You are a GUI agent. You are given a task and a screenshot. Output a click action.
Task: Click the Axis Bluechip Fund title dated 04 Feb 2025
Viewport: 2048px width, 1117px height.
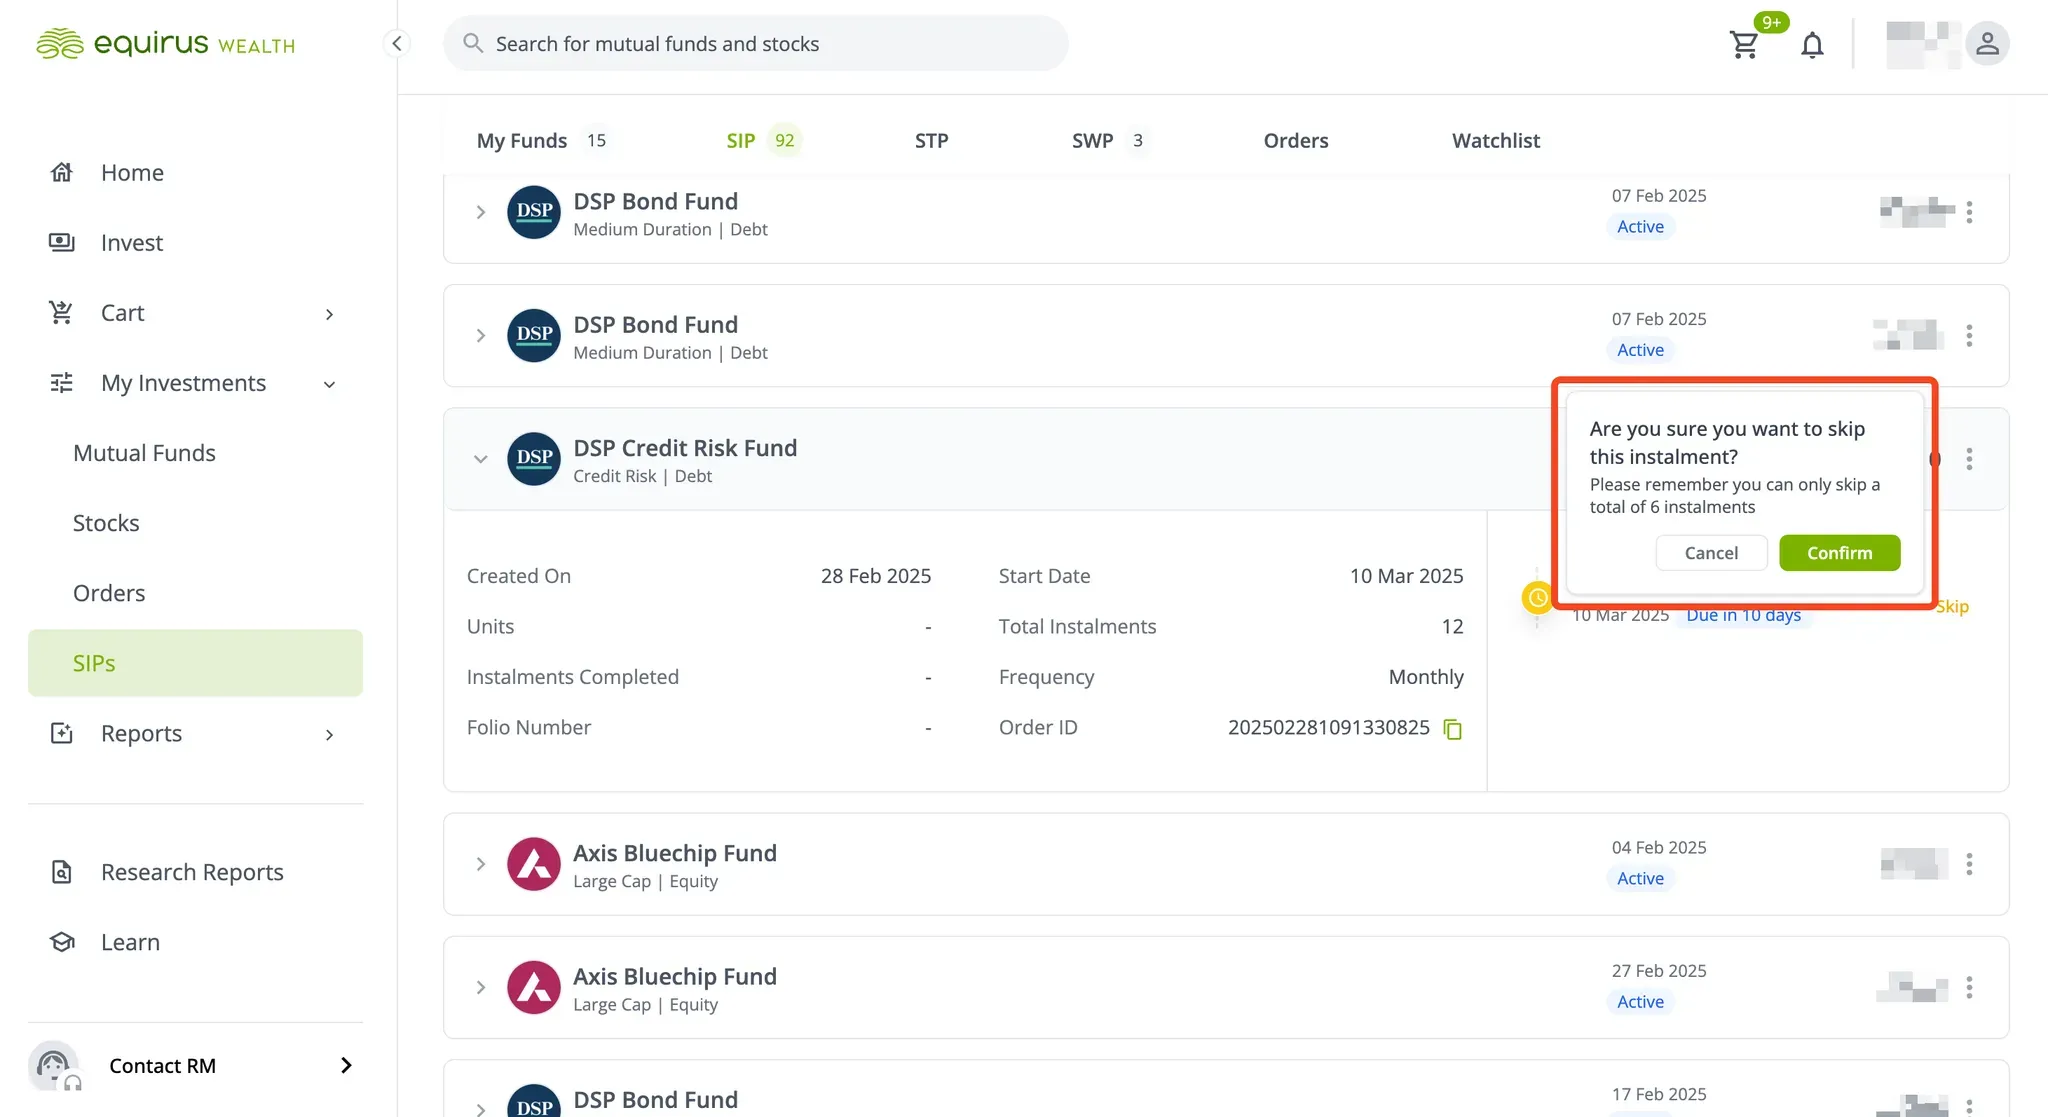(x=675, y=853)
